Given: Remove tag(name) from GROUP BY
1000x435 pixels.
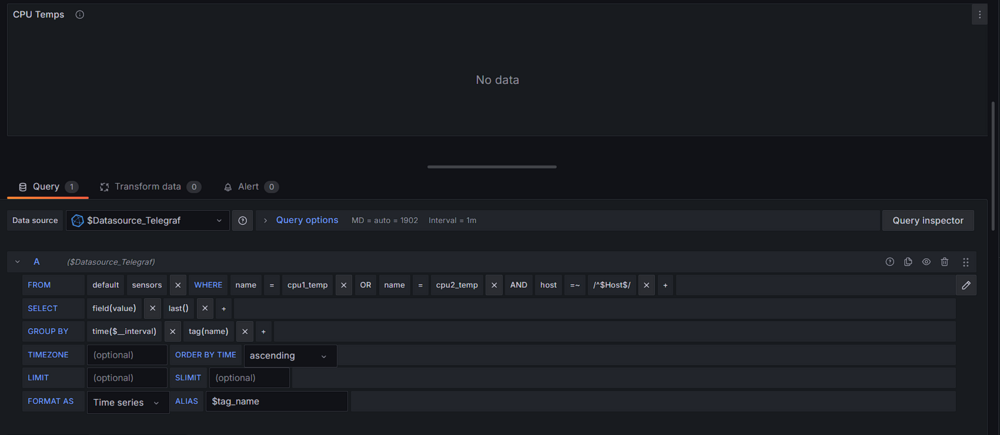Looking at the screenshot, I should coord(244,332).
